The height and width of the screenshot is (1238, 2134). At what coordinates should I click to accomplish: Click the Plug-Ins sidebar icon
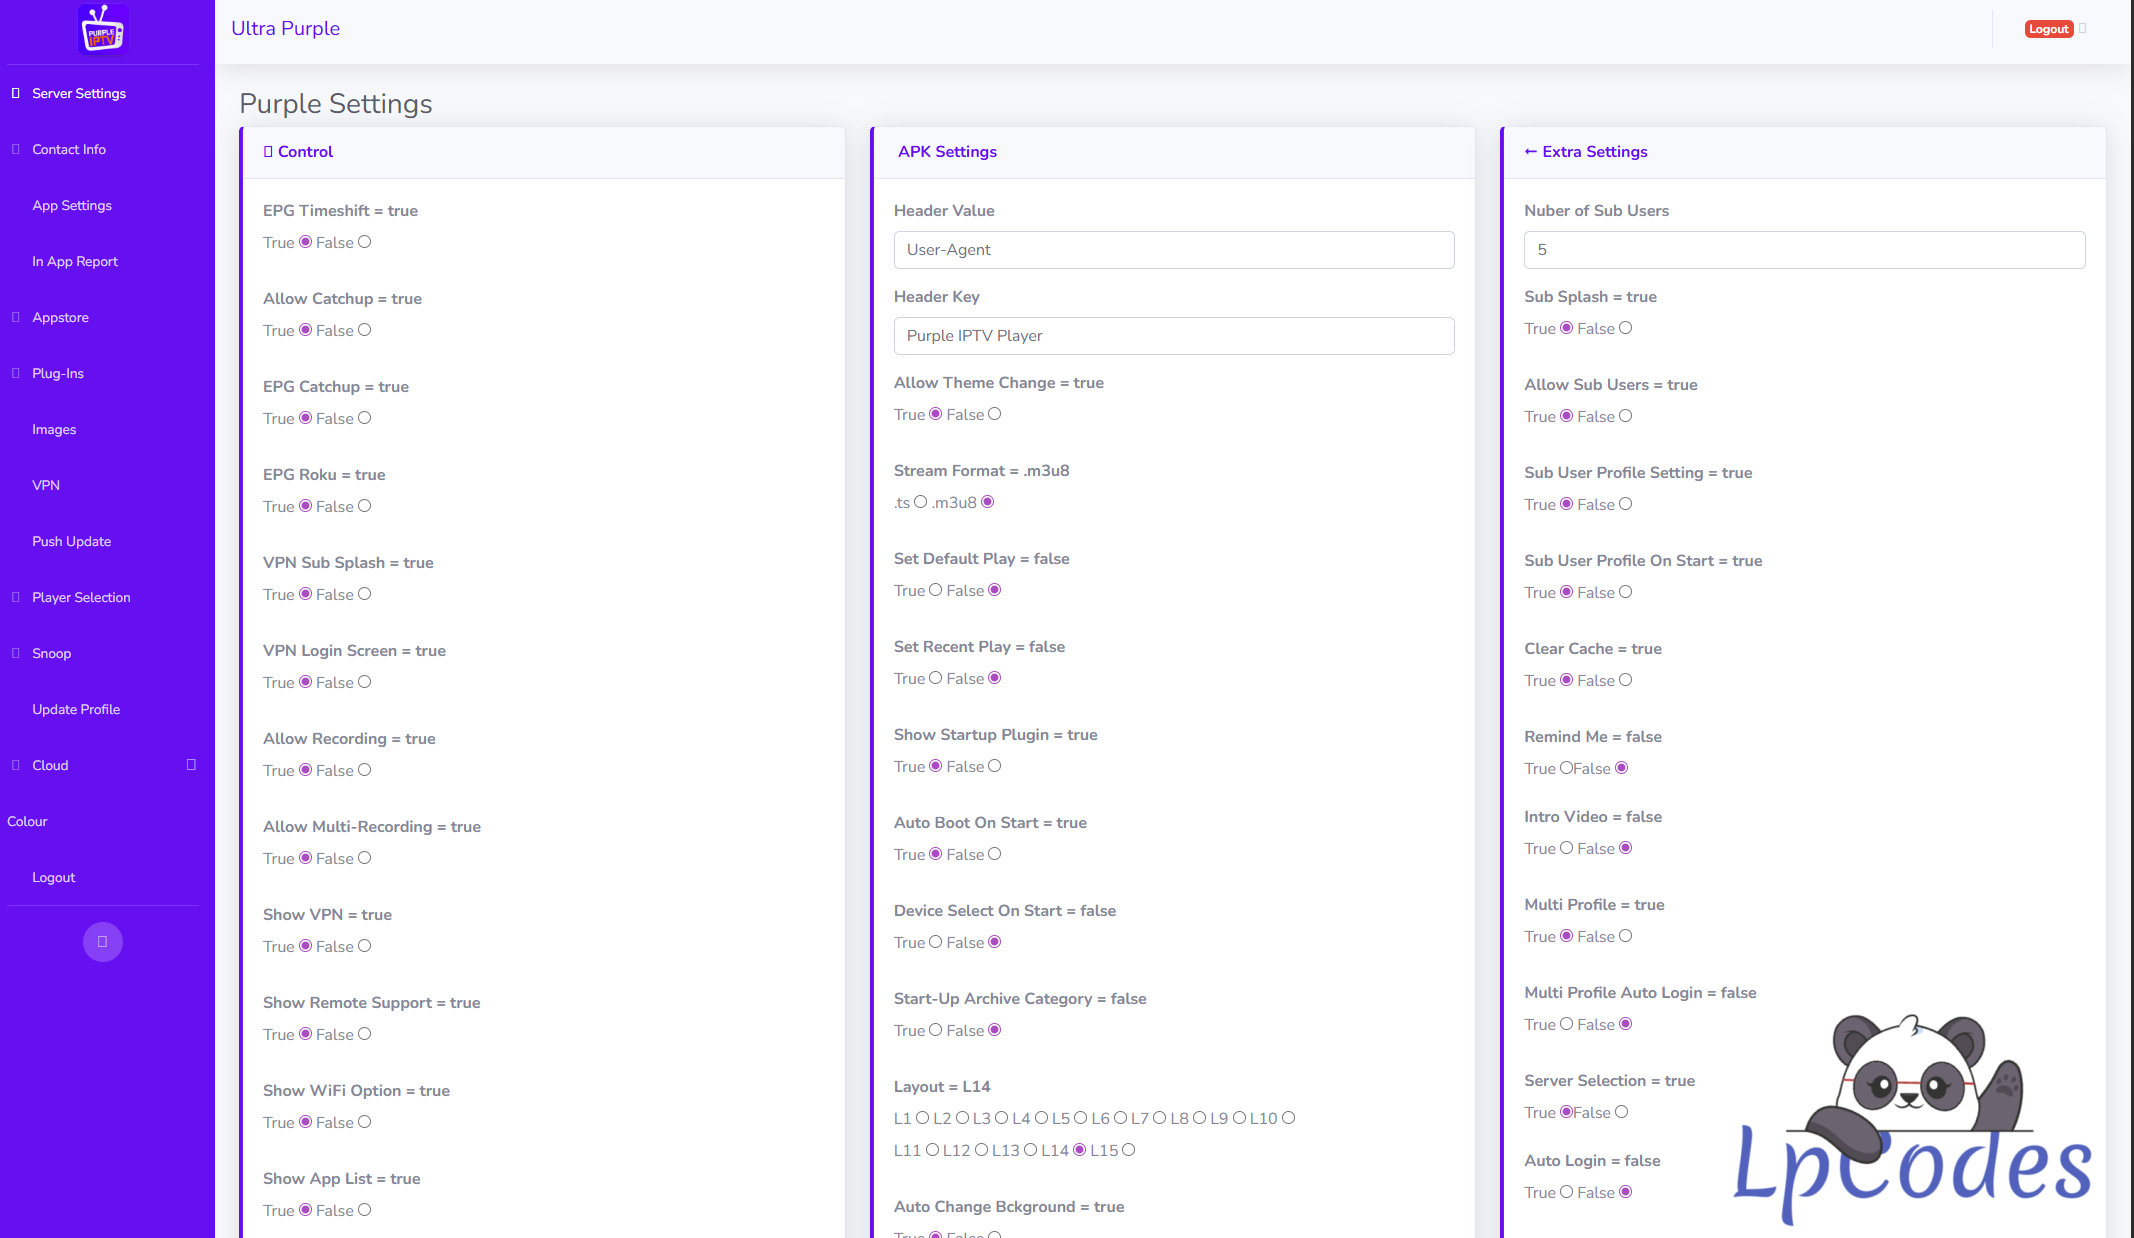(x=15, y=373)
